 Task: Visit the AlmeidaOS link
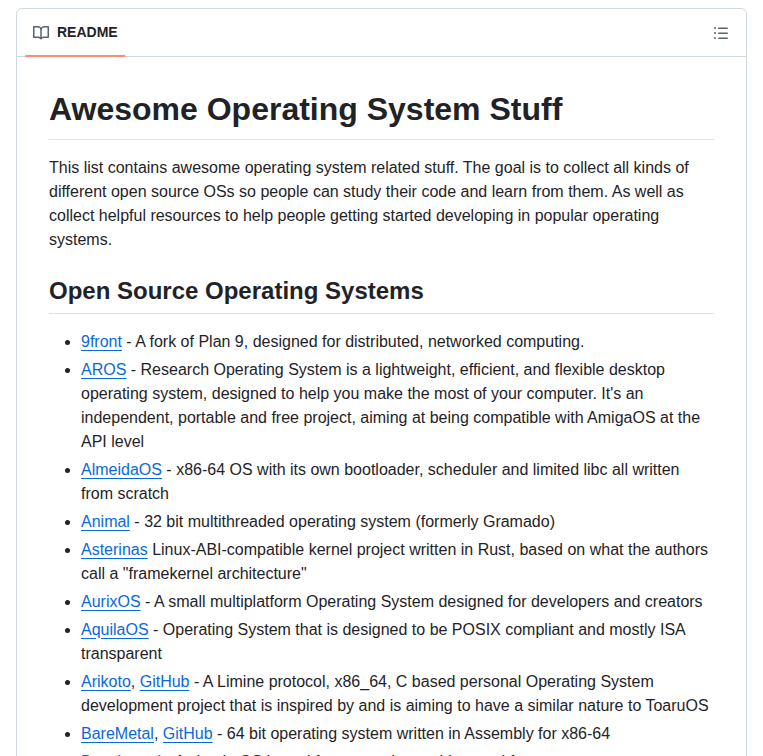pos(121,470)
